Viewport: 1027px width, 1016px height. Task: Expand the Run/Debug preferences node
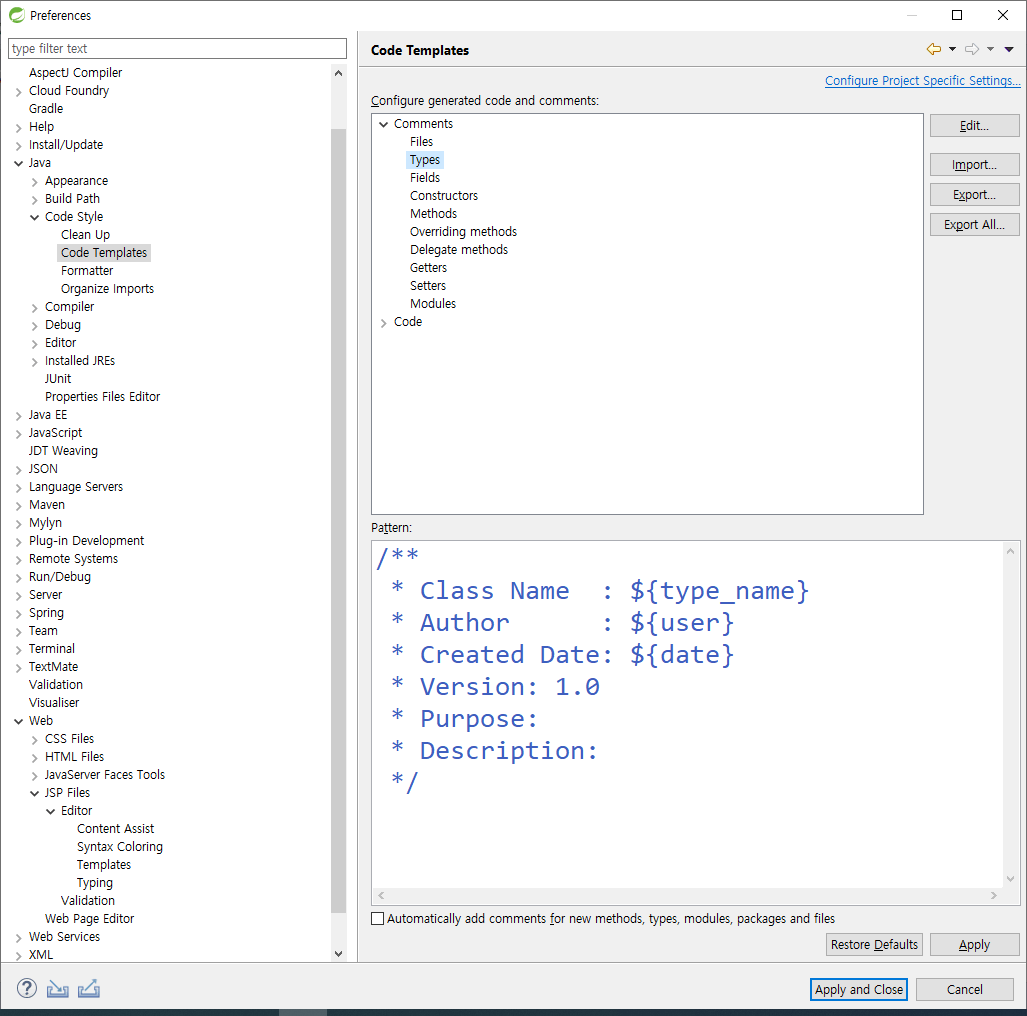tap(18, 578)
